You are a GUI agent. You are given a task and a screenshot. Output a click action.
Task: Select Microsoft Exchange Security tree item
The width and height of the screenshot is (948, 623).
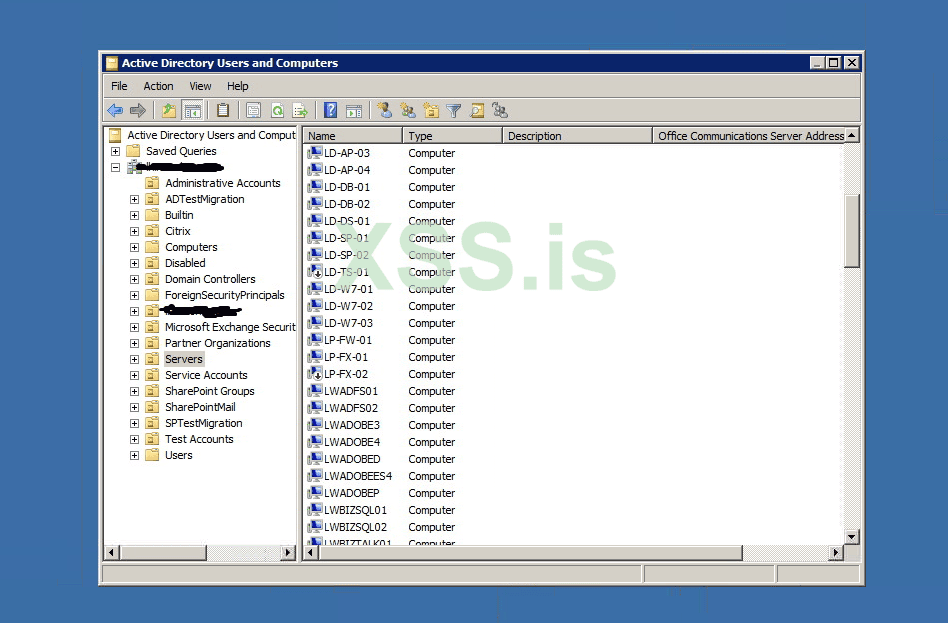tap(230, 327)
